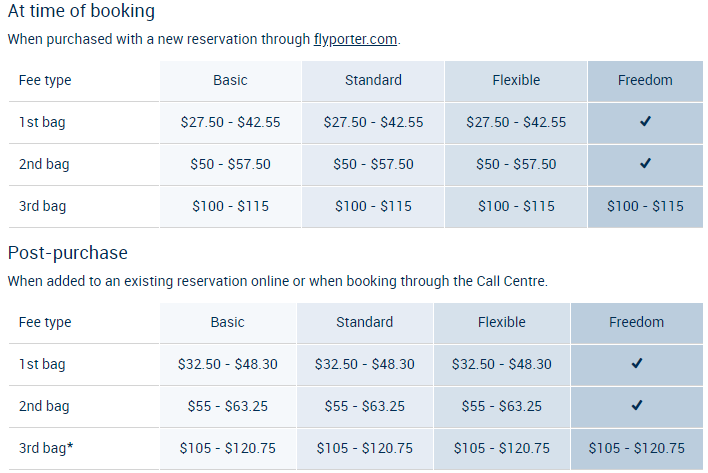The image size is (708, 473).
Task: Click Freedom 3rd bag price $100 - $115
Action: pyautogui.click(x=645, y=206)
